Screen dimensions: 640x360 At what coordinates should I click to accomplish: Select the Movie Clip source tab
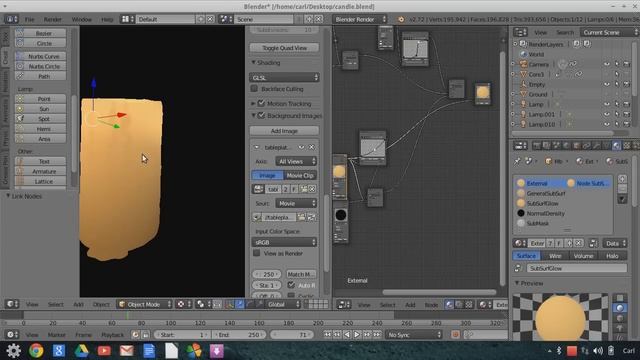click(300, 175)
